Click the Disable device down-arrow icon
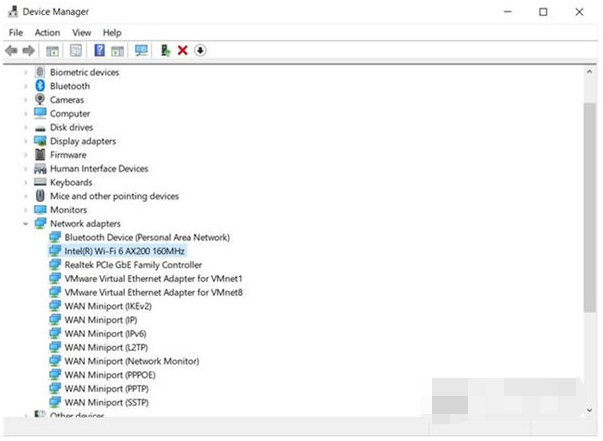603x441 pixels. point(200,50)
